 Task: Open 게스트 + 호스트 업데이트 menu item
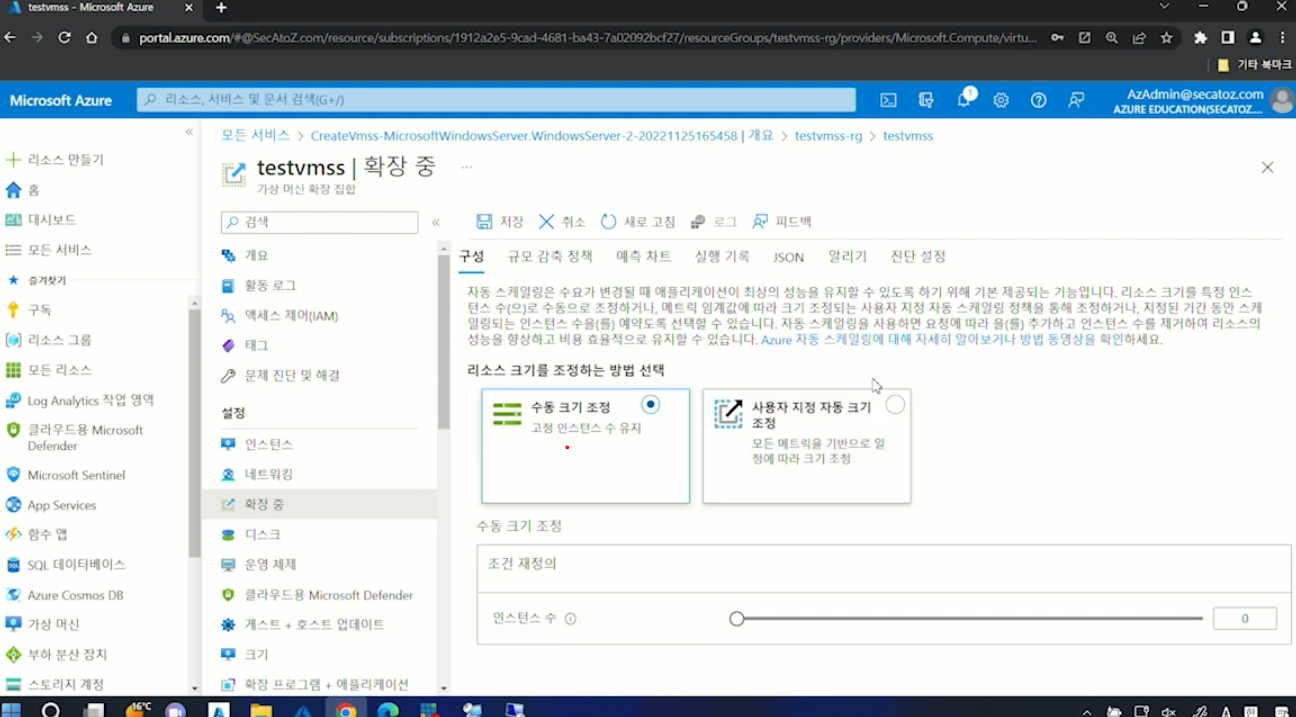click(314, 625)
